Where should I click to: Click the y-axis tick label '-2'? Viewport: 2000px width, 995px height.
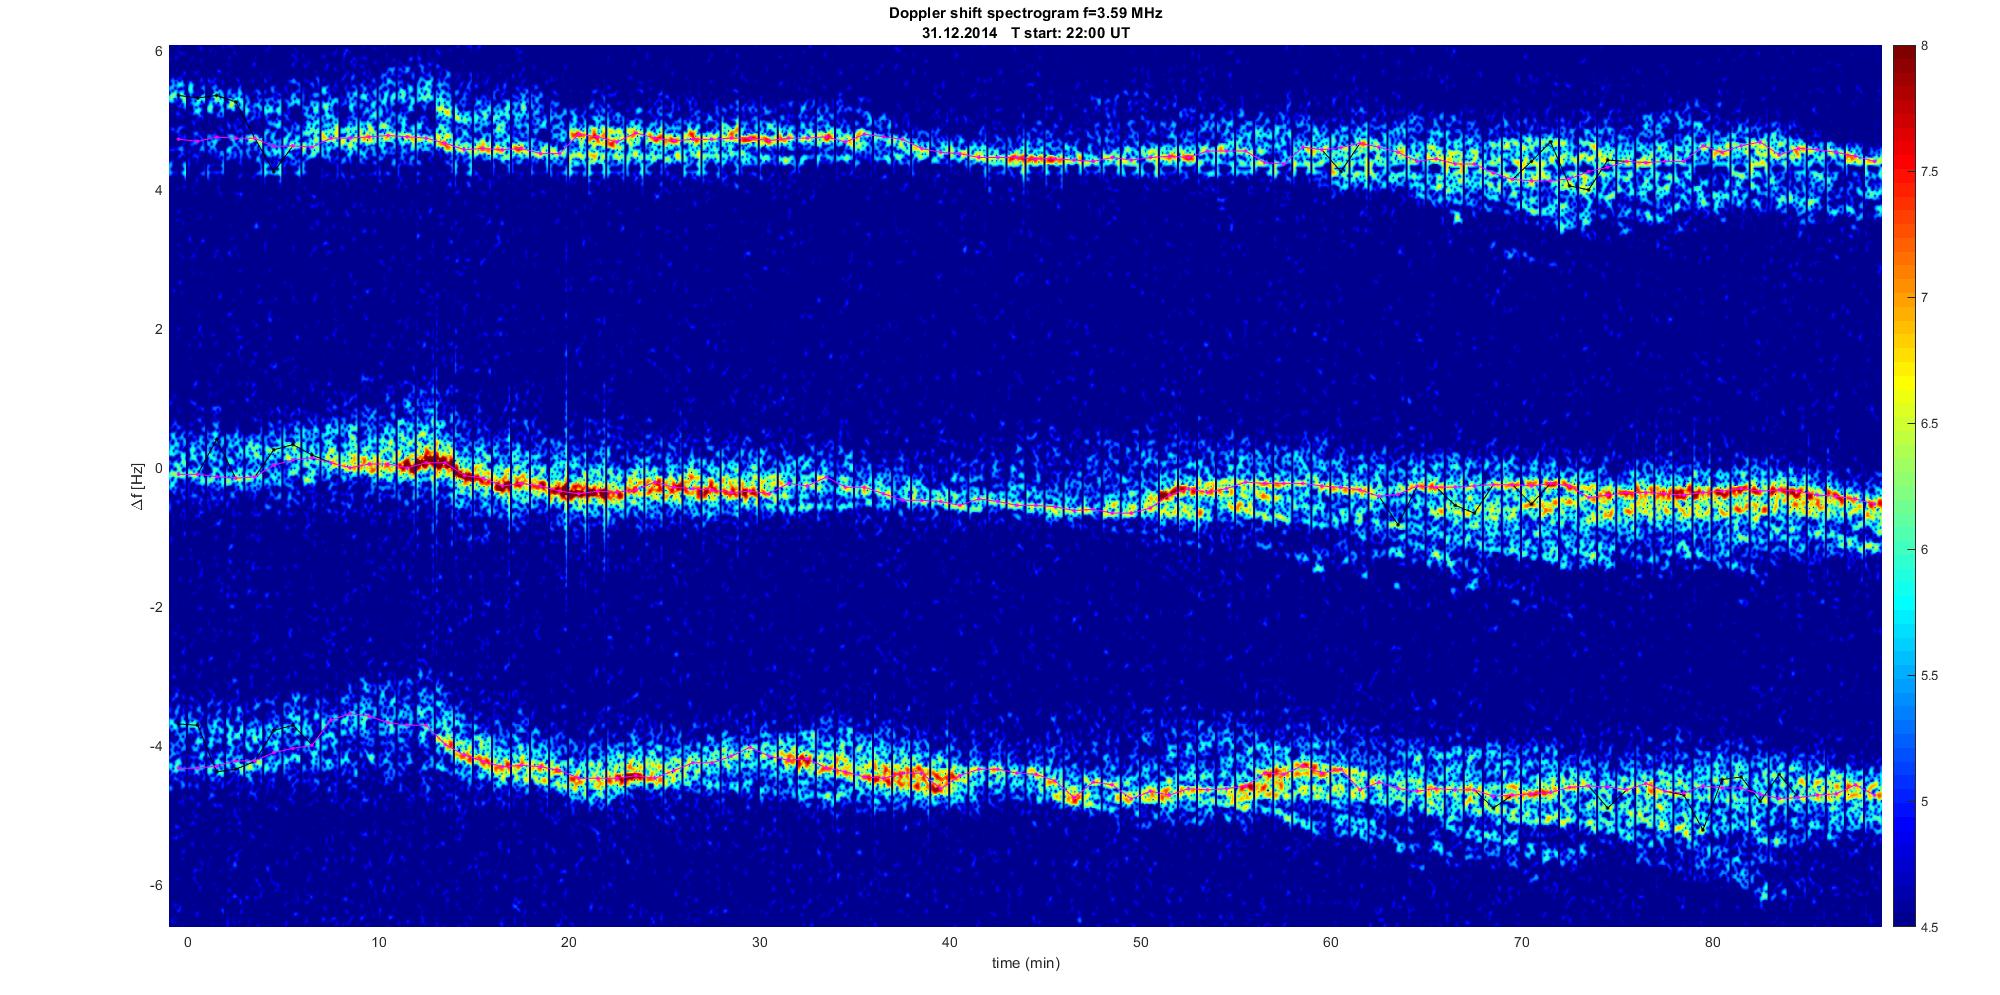tap(155, 607)
